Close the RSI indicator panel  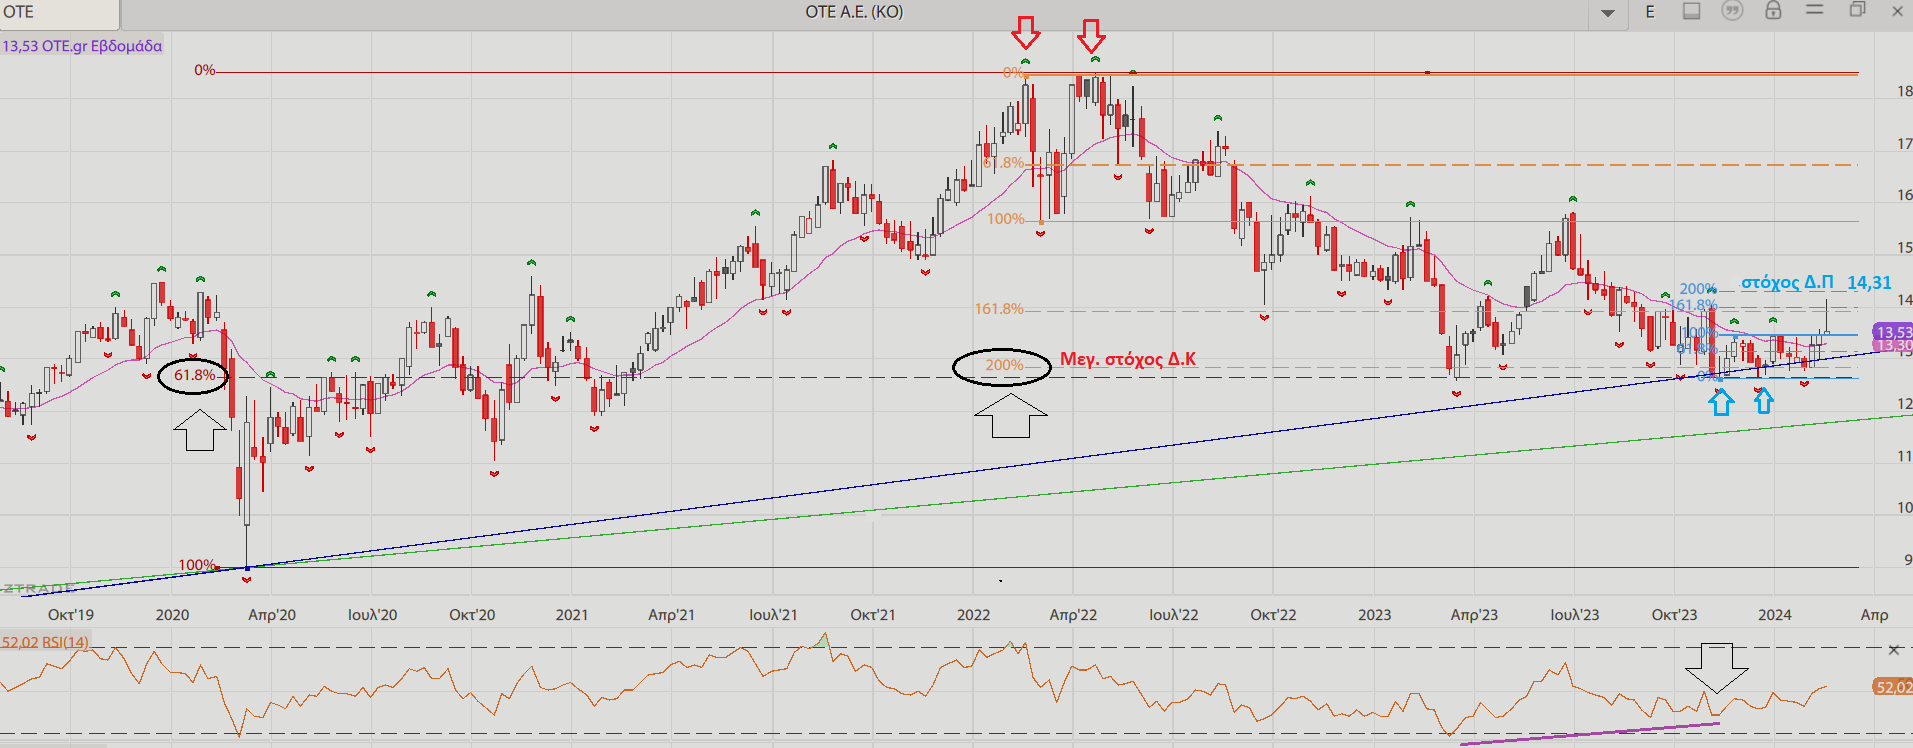(1893, 650)
